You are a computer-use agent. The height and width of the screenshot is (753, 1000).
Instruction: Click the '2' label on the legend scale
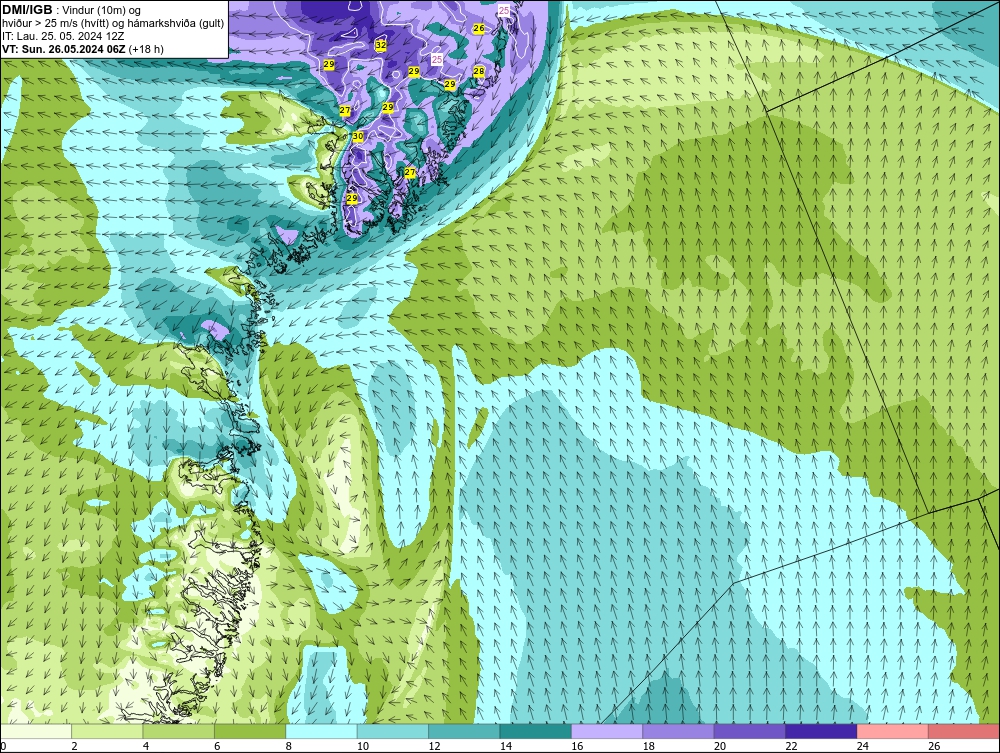[x=75, y=746]
